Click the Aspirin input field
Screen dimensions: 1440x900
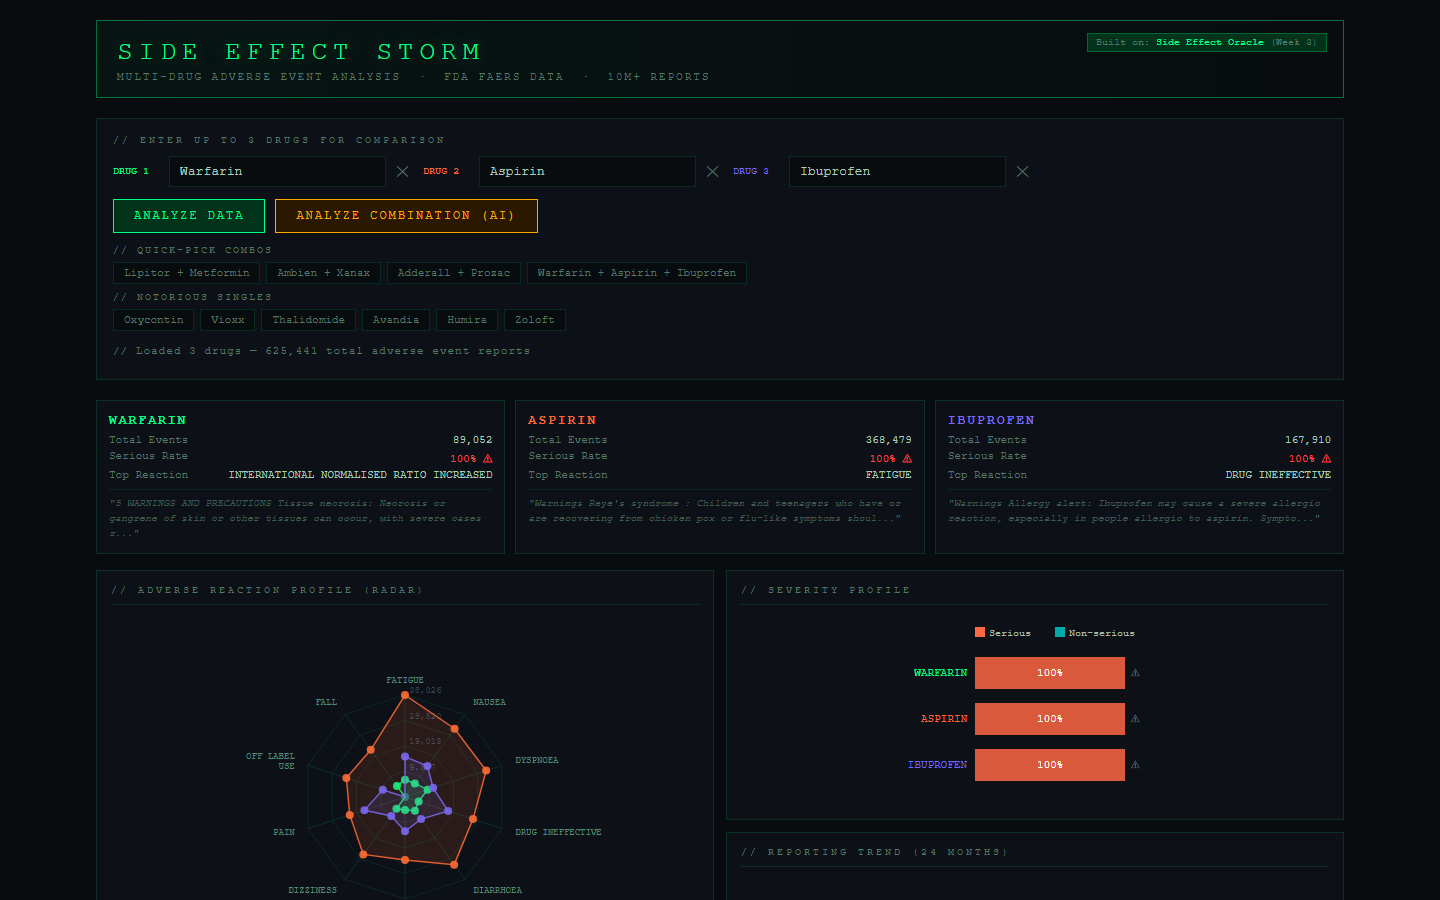coord(587,171)
